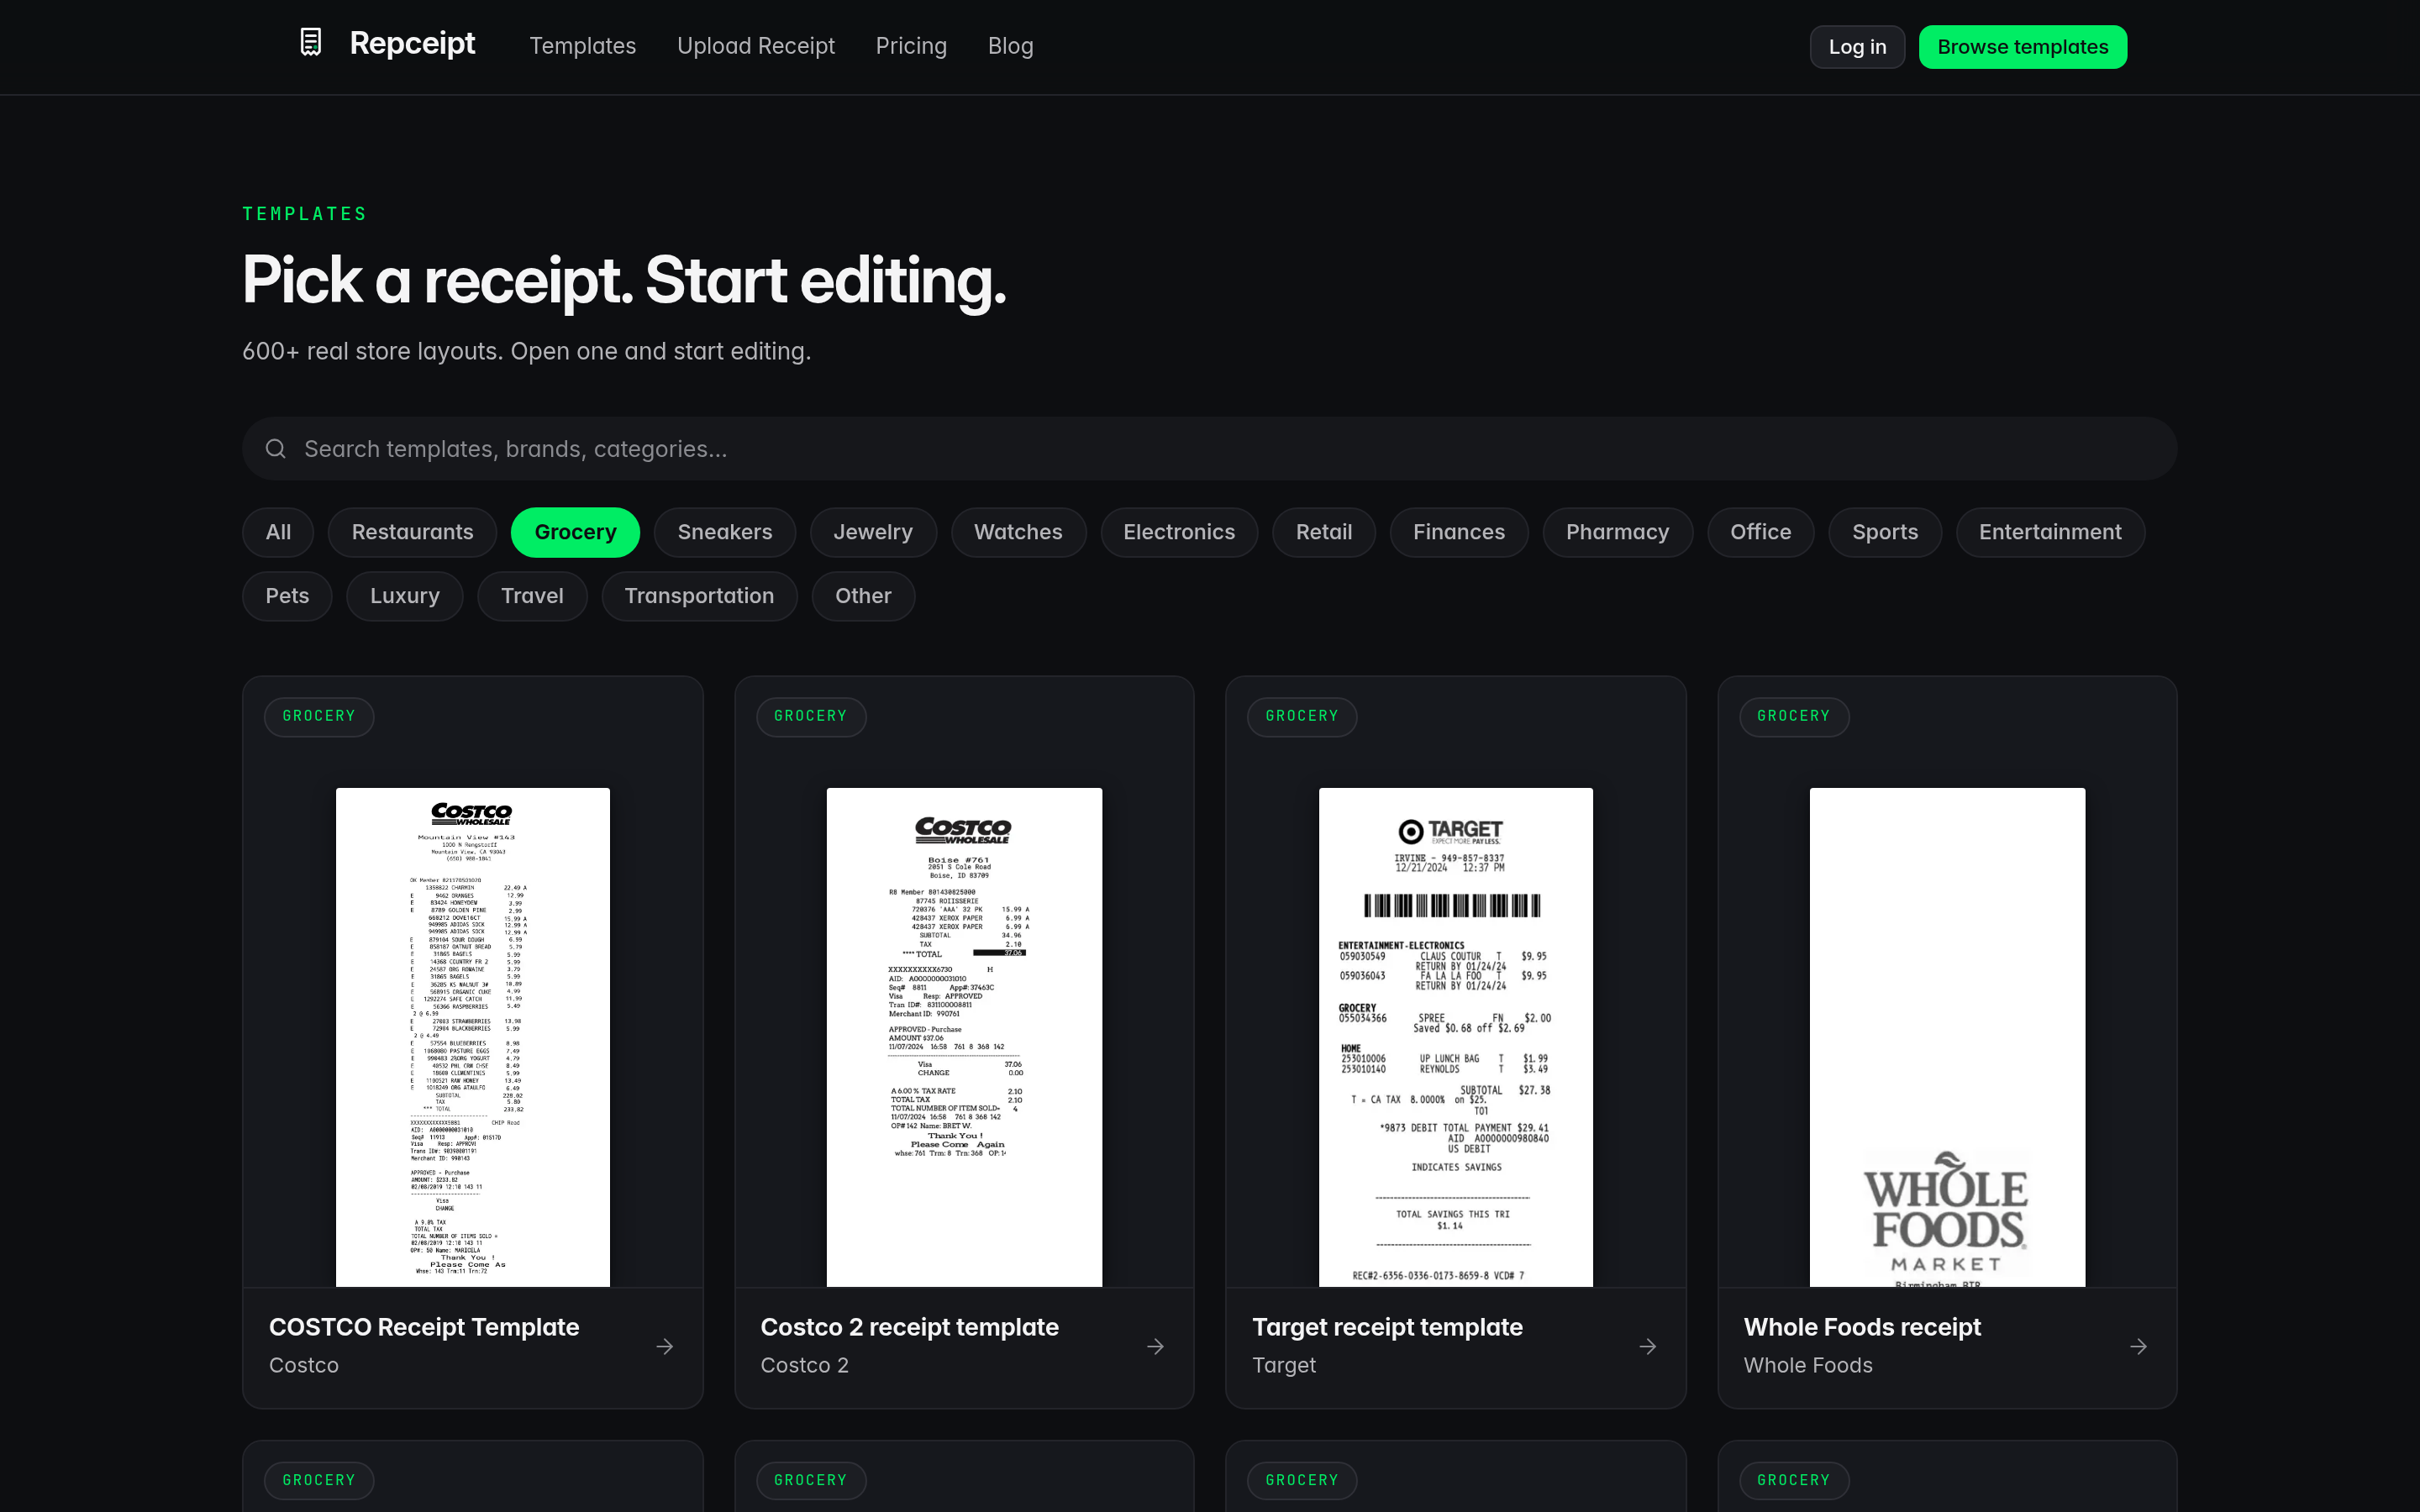2420x1512 pixels.
Task: Click the Repceipt receipt logo icon
Action: (311, 43)
